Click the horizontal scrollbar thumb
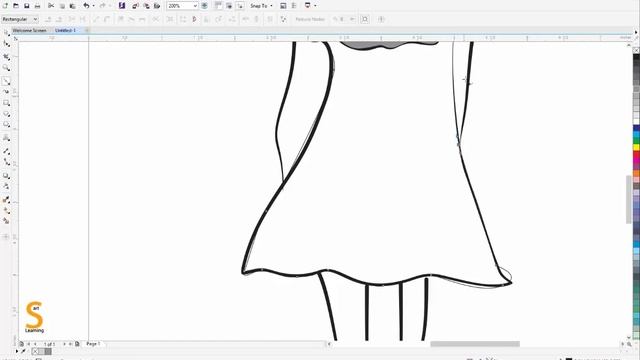The width and height of the screenshot is (640, 360). coord(475,344)
